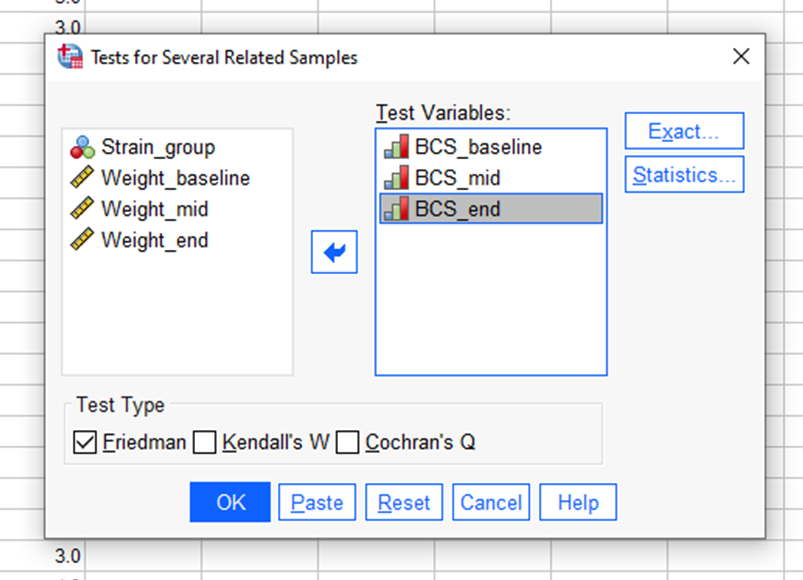Click OK to run the test

click(x=229, y=502)
